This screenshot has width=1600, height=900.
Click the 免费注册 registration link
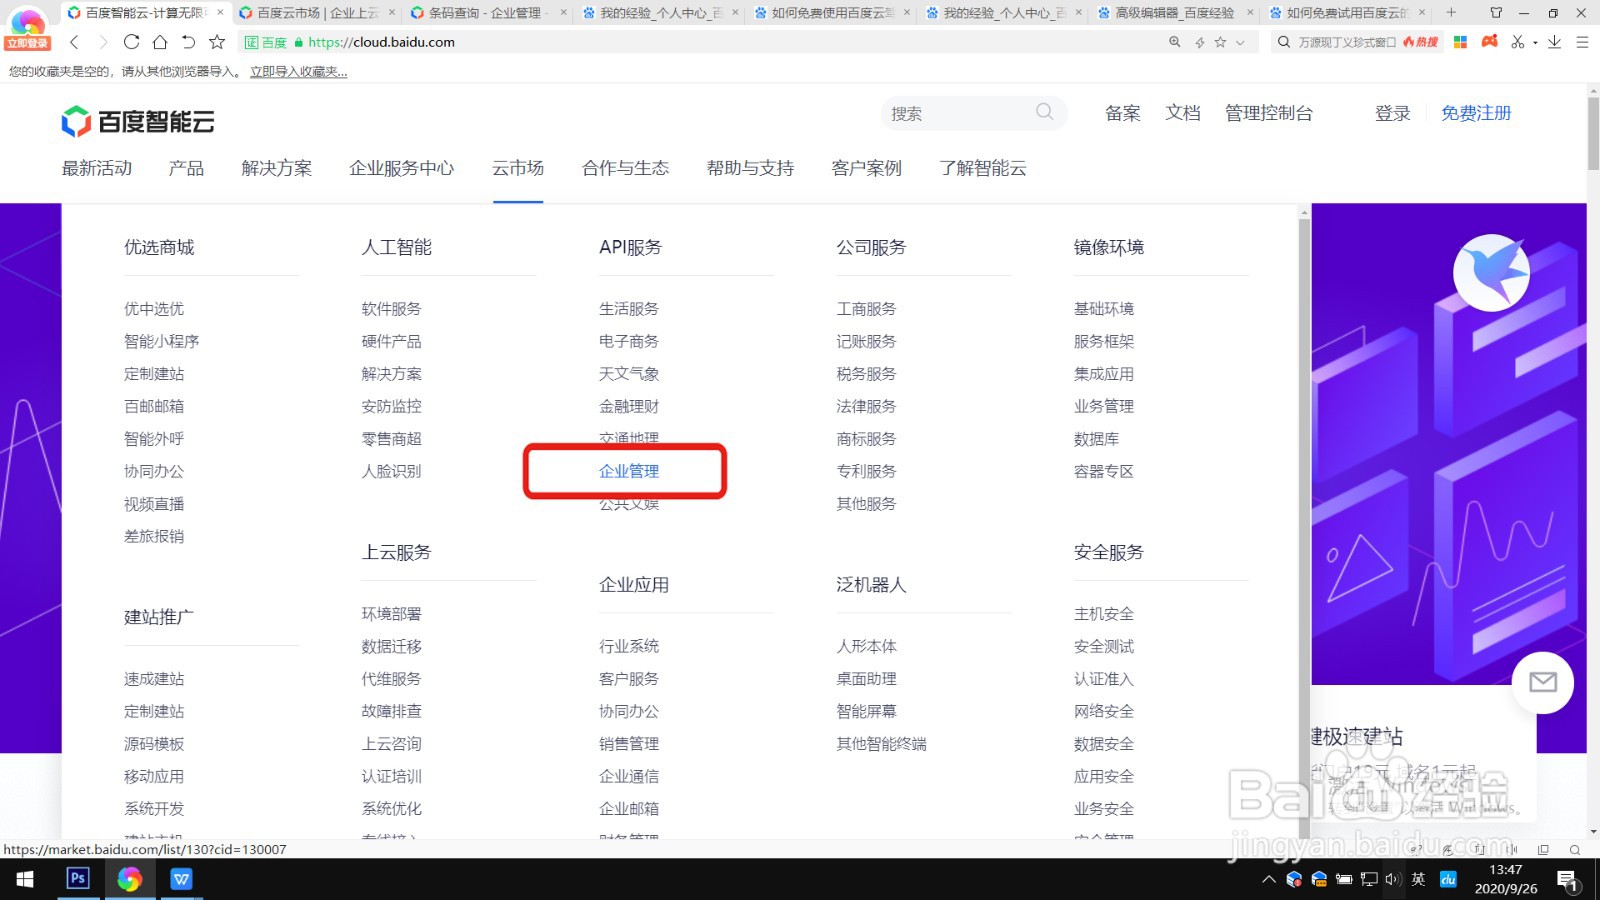tap(1475, 113)
